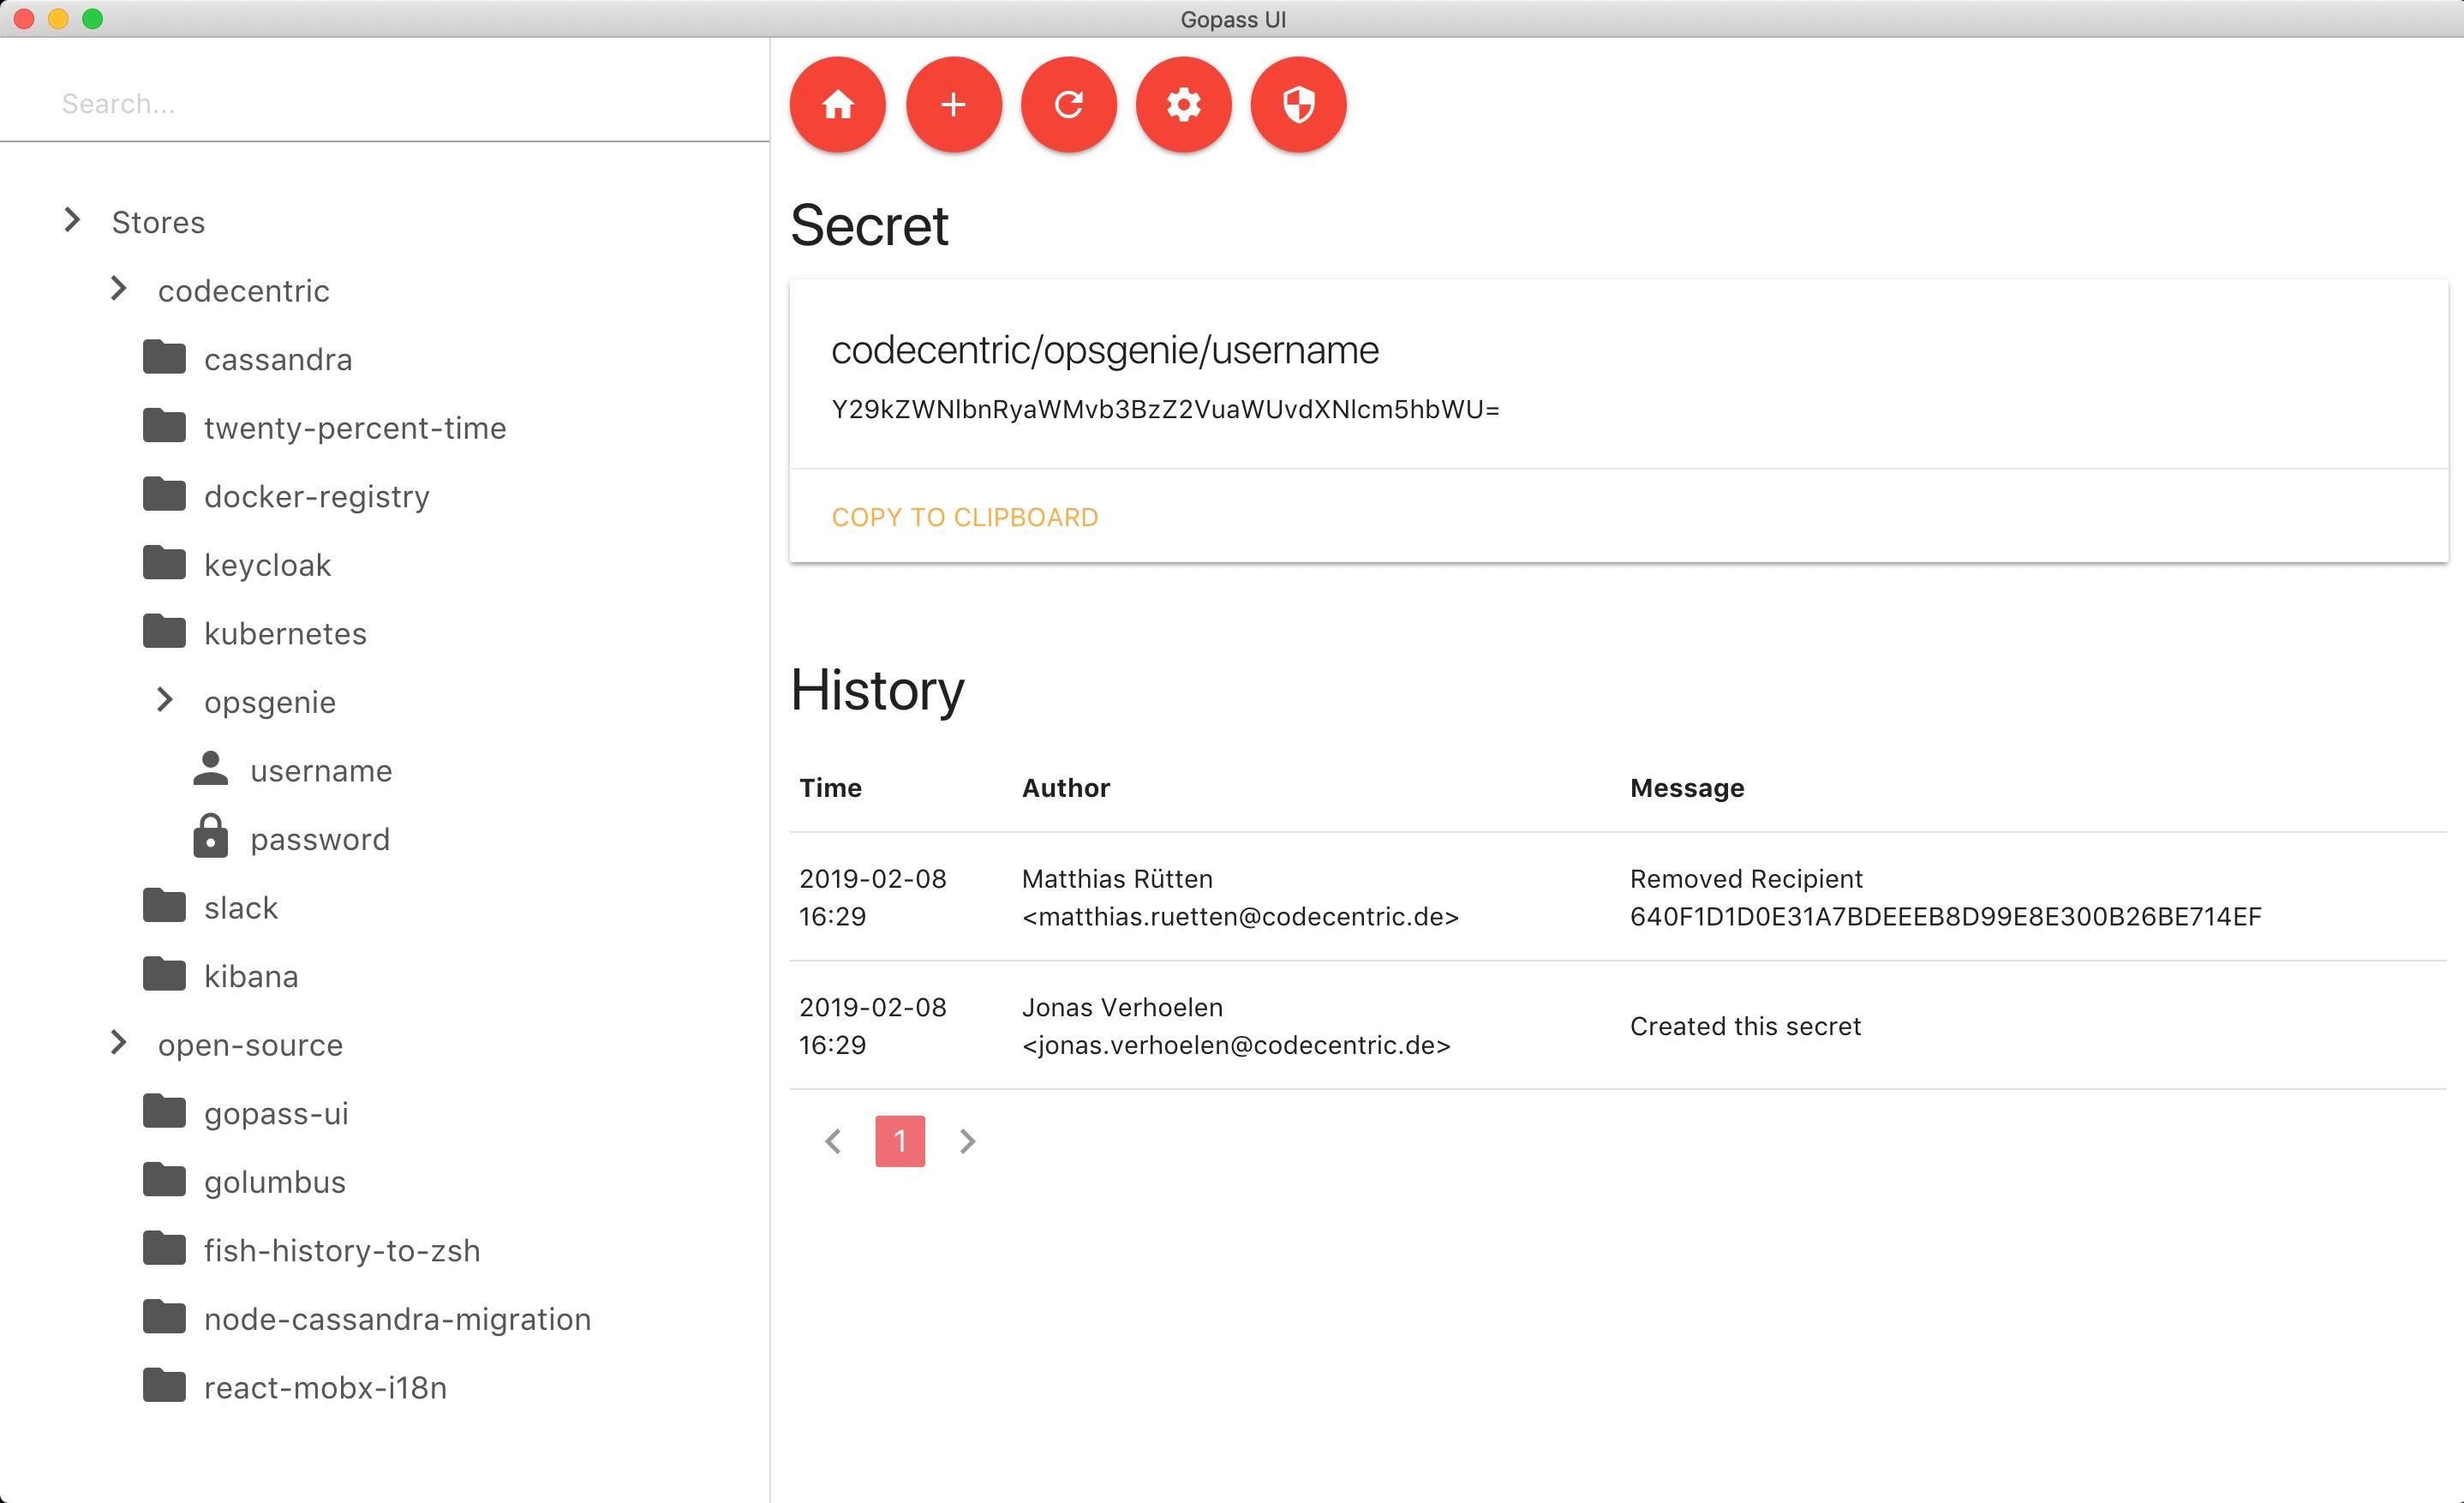Open settings via the gear button
This screenshot has height=1503, width=2464.
(x=1183, y=104)
